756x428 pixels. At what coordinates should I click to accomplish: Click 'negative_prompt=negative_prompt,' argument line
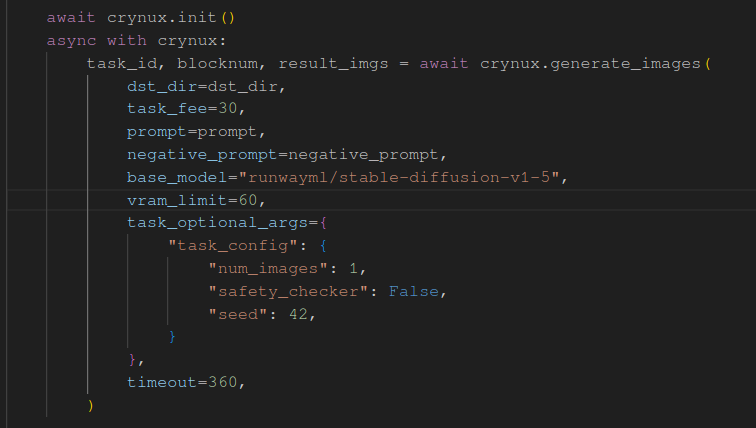(287, 155)
